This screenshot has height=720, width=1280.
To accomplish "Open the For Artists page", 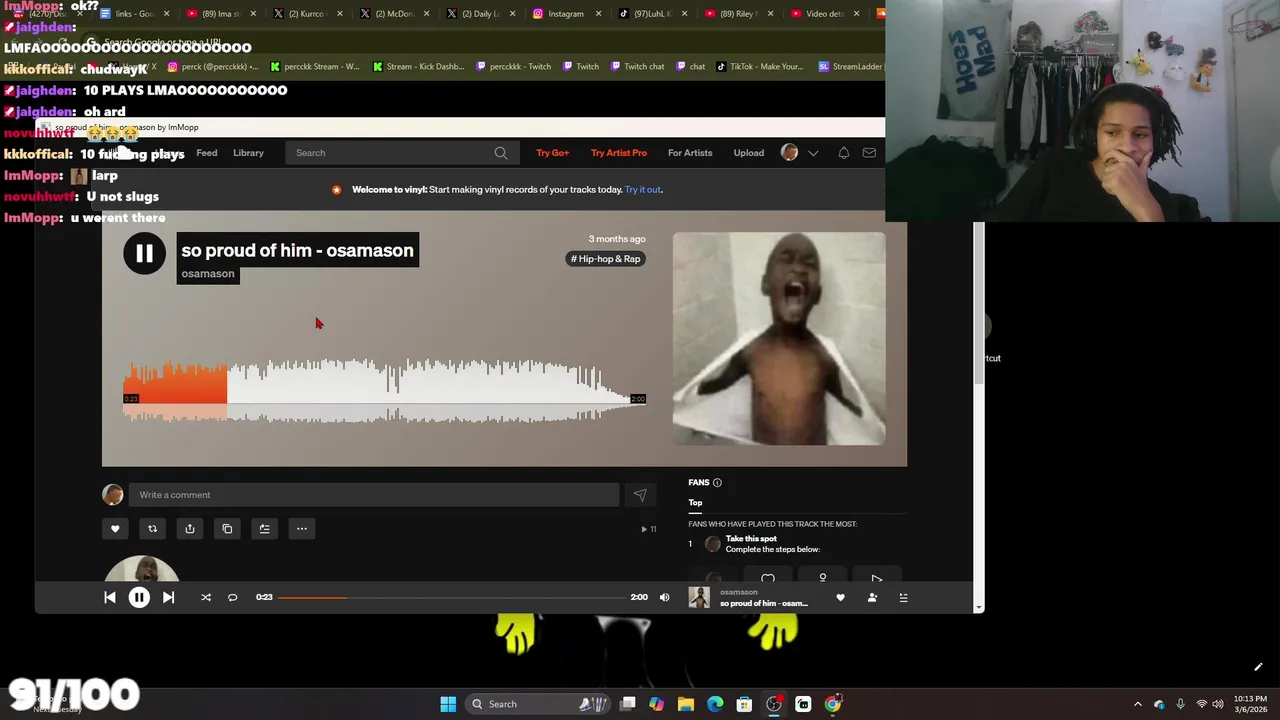I will coord(690,153).
